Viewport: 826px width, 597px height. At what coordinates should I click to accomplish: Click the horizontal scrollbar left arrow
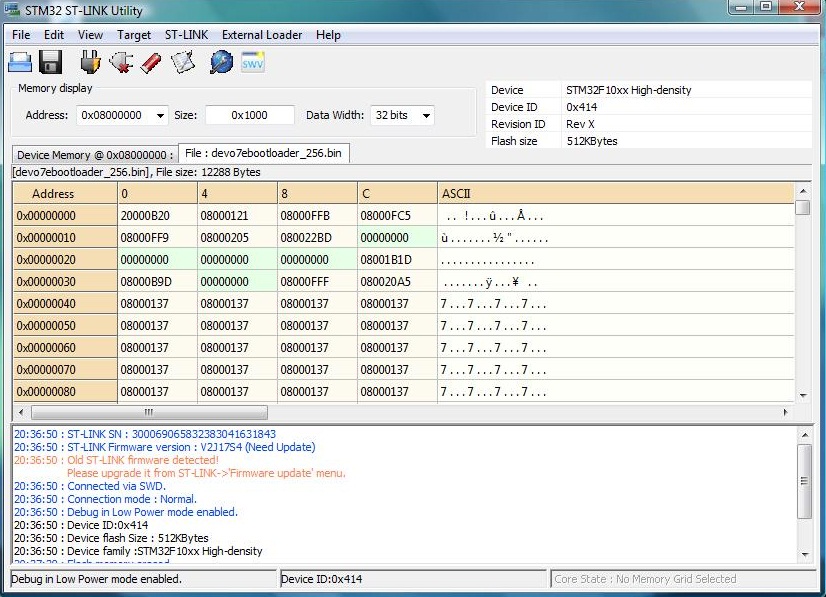click(x=21, y=412)
